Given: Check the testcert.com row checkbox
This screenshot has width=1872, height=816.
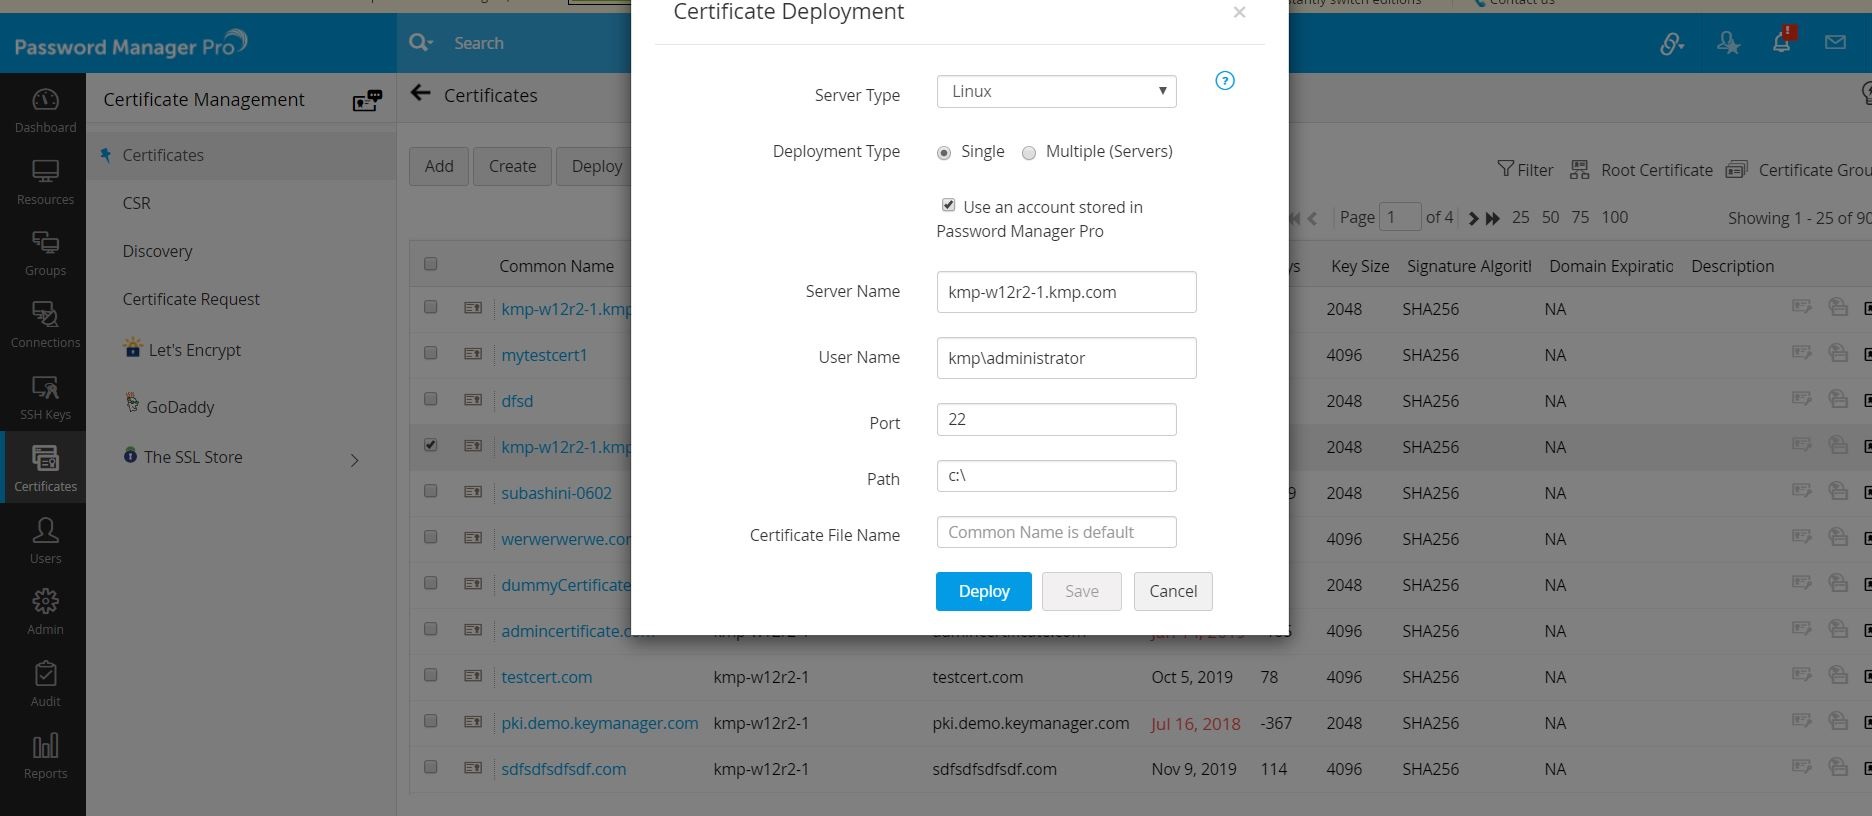Looking at the screenshot, I should (x=431, y=675).
